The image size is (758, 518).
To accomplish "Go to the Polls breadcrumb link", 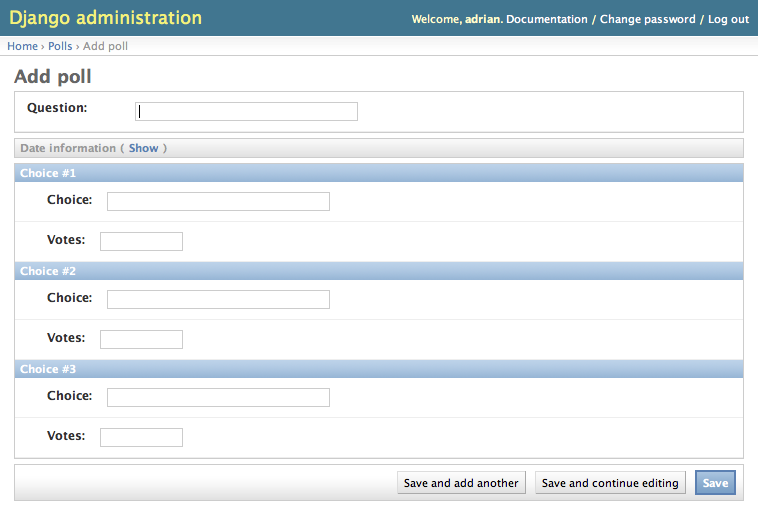I will click(x=60, y=46).
